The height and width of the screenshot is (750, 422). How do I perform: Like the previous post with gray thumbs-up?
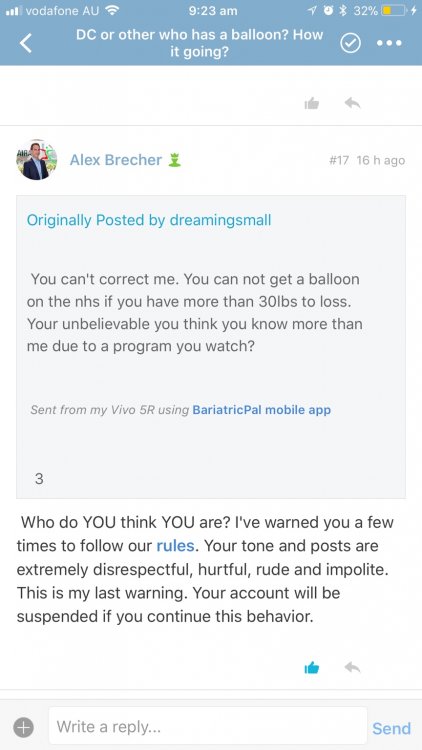(312, 103)
